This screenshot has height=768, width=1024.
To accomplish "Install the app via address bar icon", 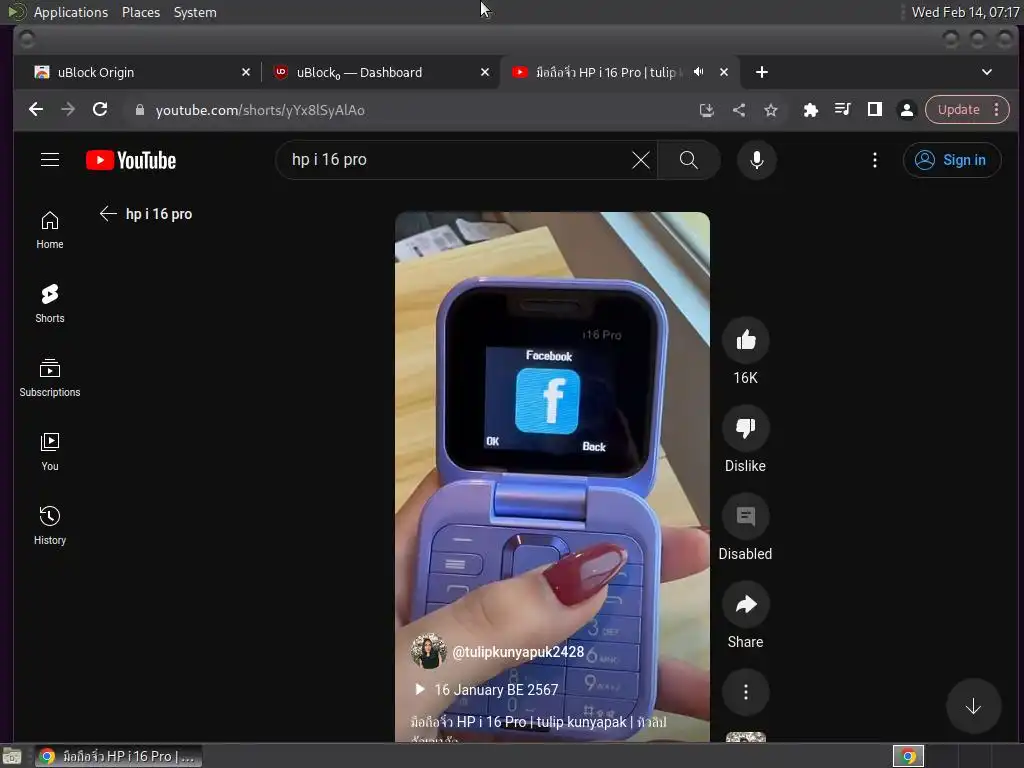I will point(706,110).
